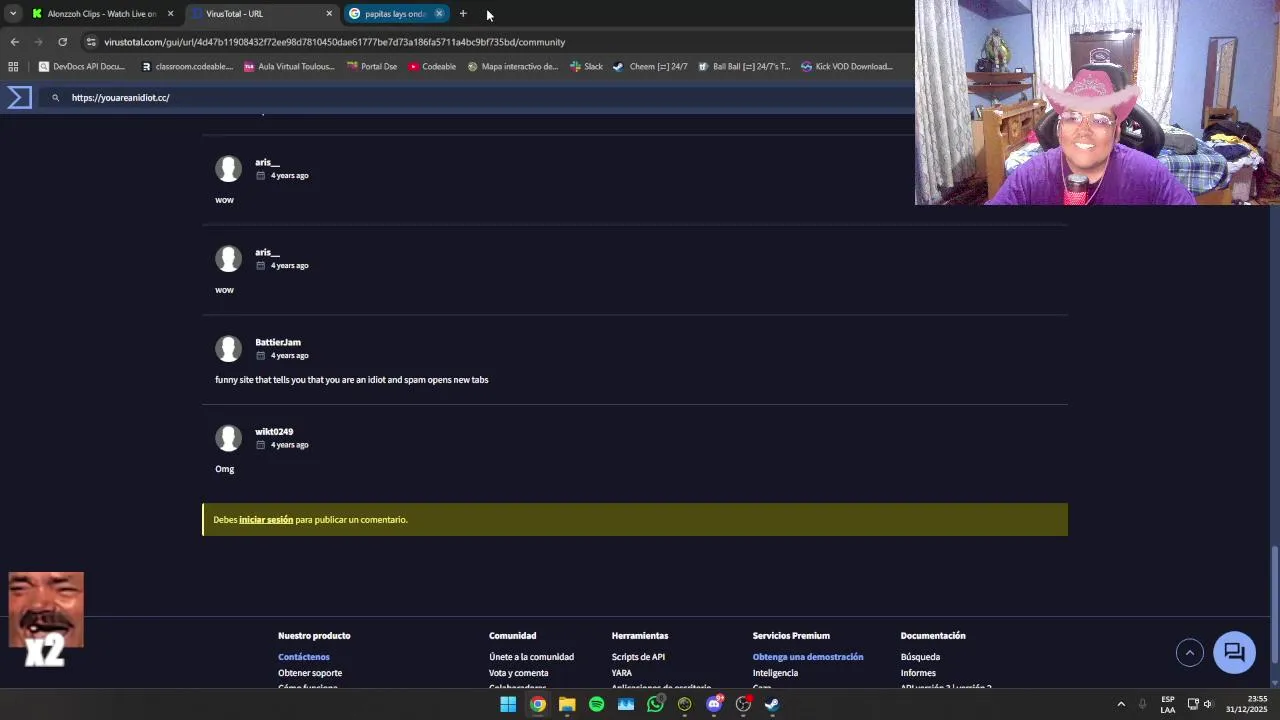
Task: Open File Explorer from taskbar
Action: (x=567, y=704)
